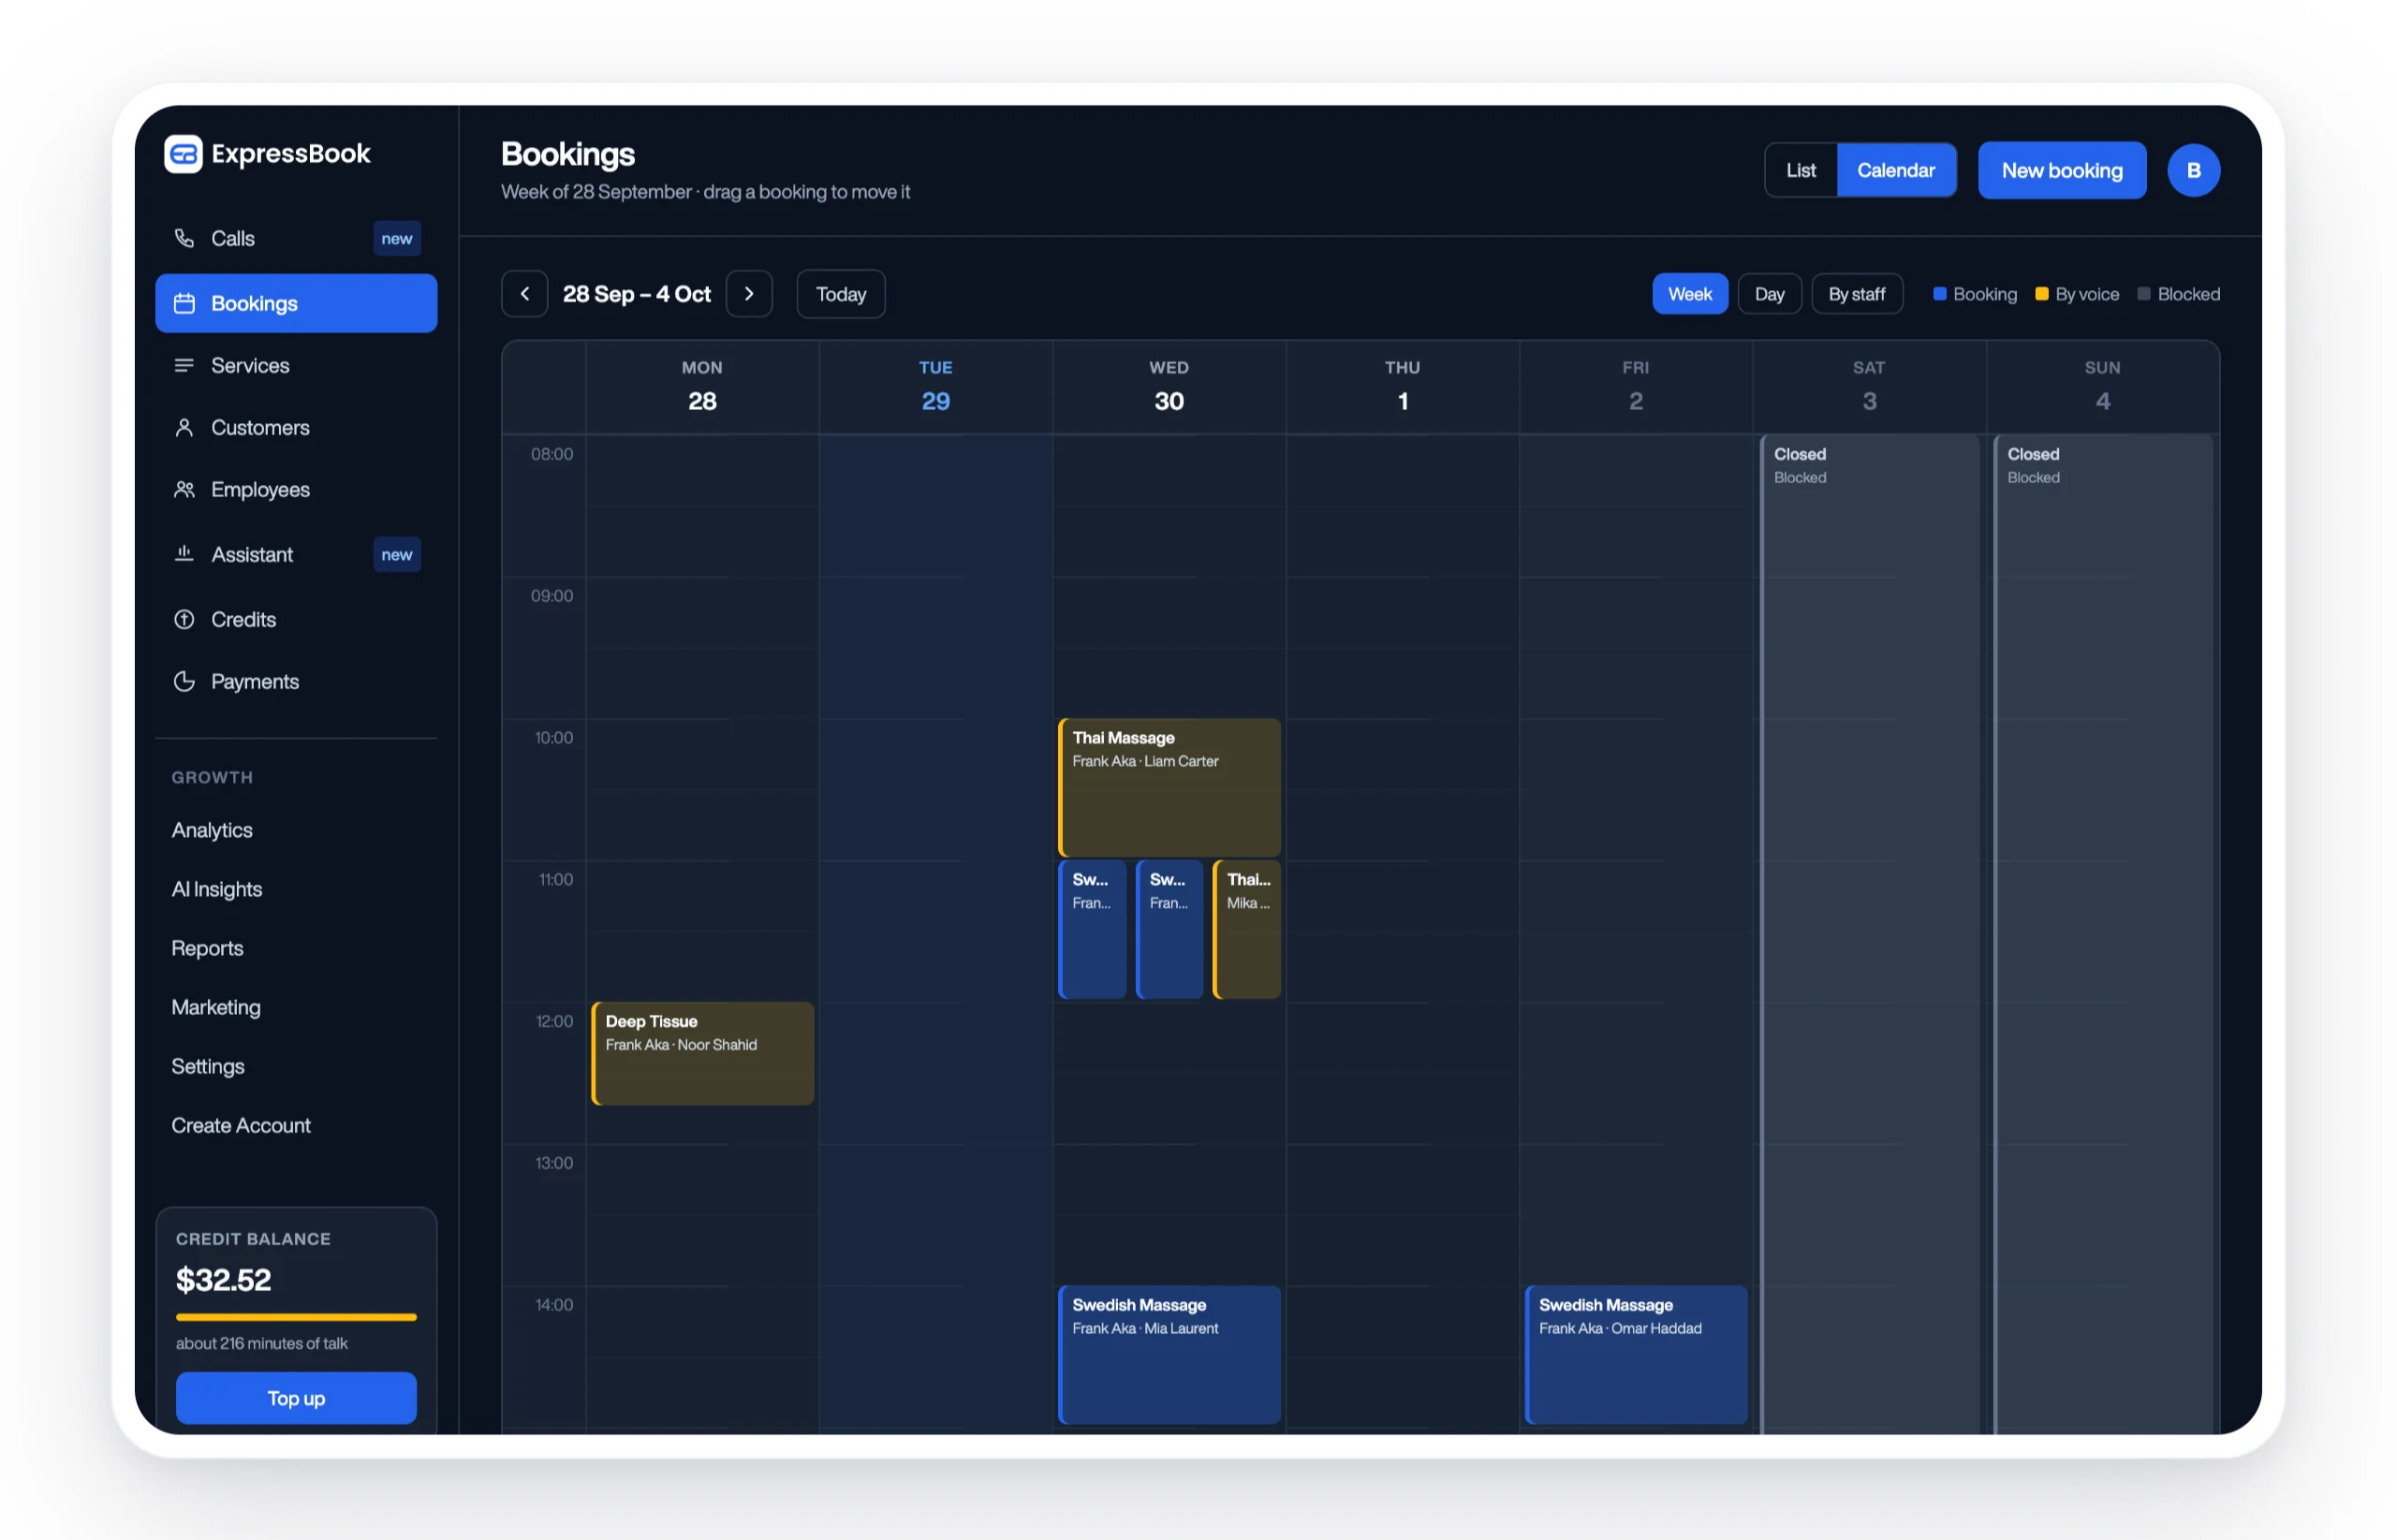The width and height of the screenshot is (2397, 1540).
Task: Select the WED 30 day header
Action: (1168, 386)
